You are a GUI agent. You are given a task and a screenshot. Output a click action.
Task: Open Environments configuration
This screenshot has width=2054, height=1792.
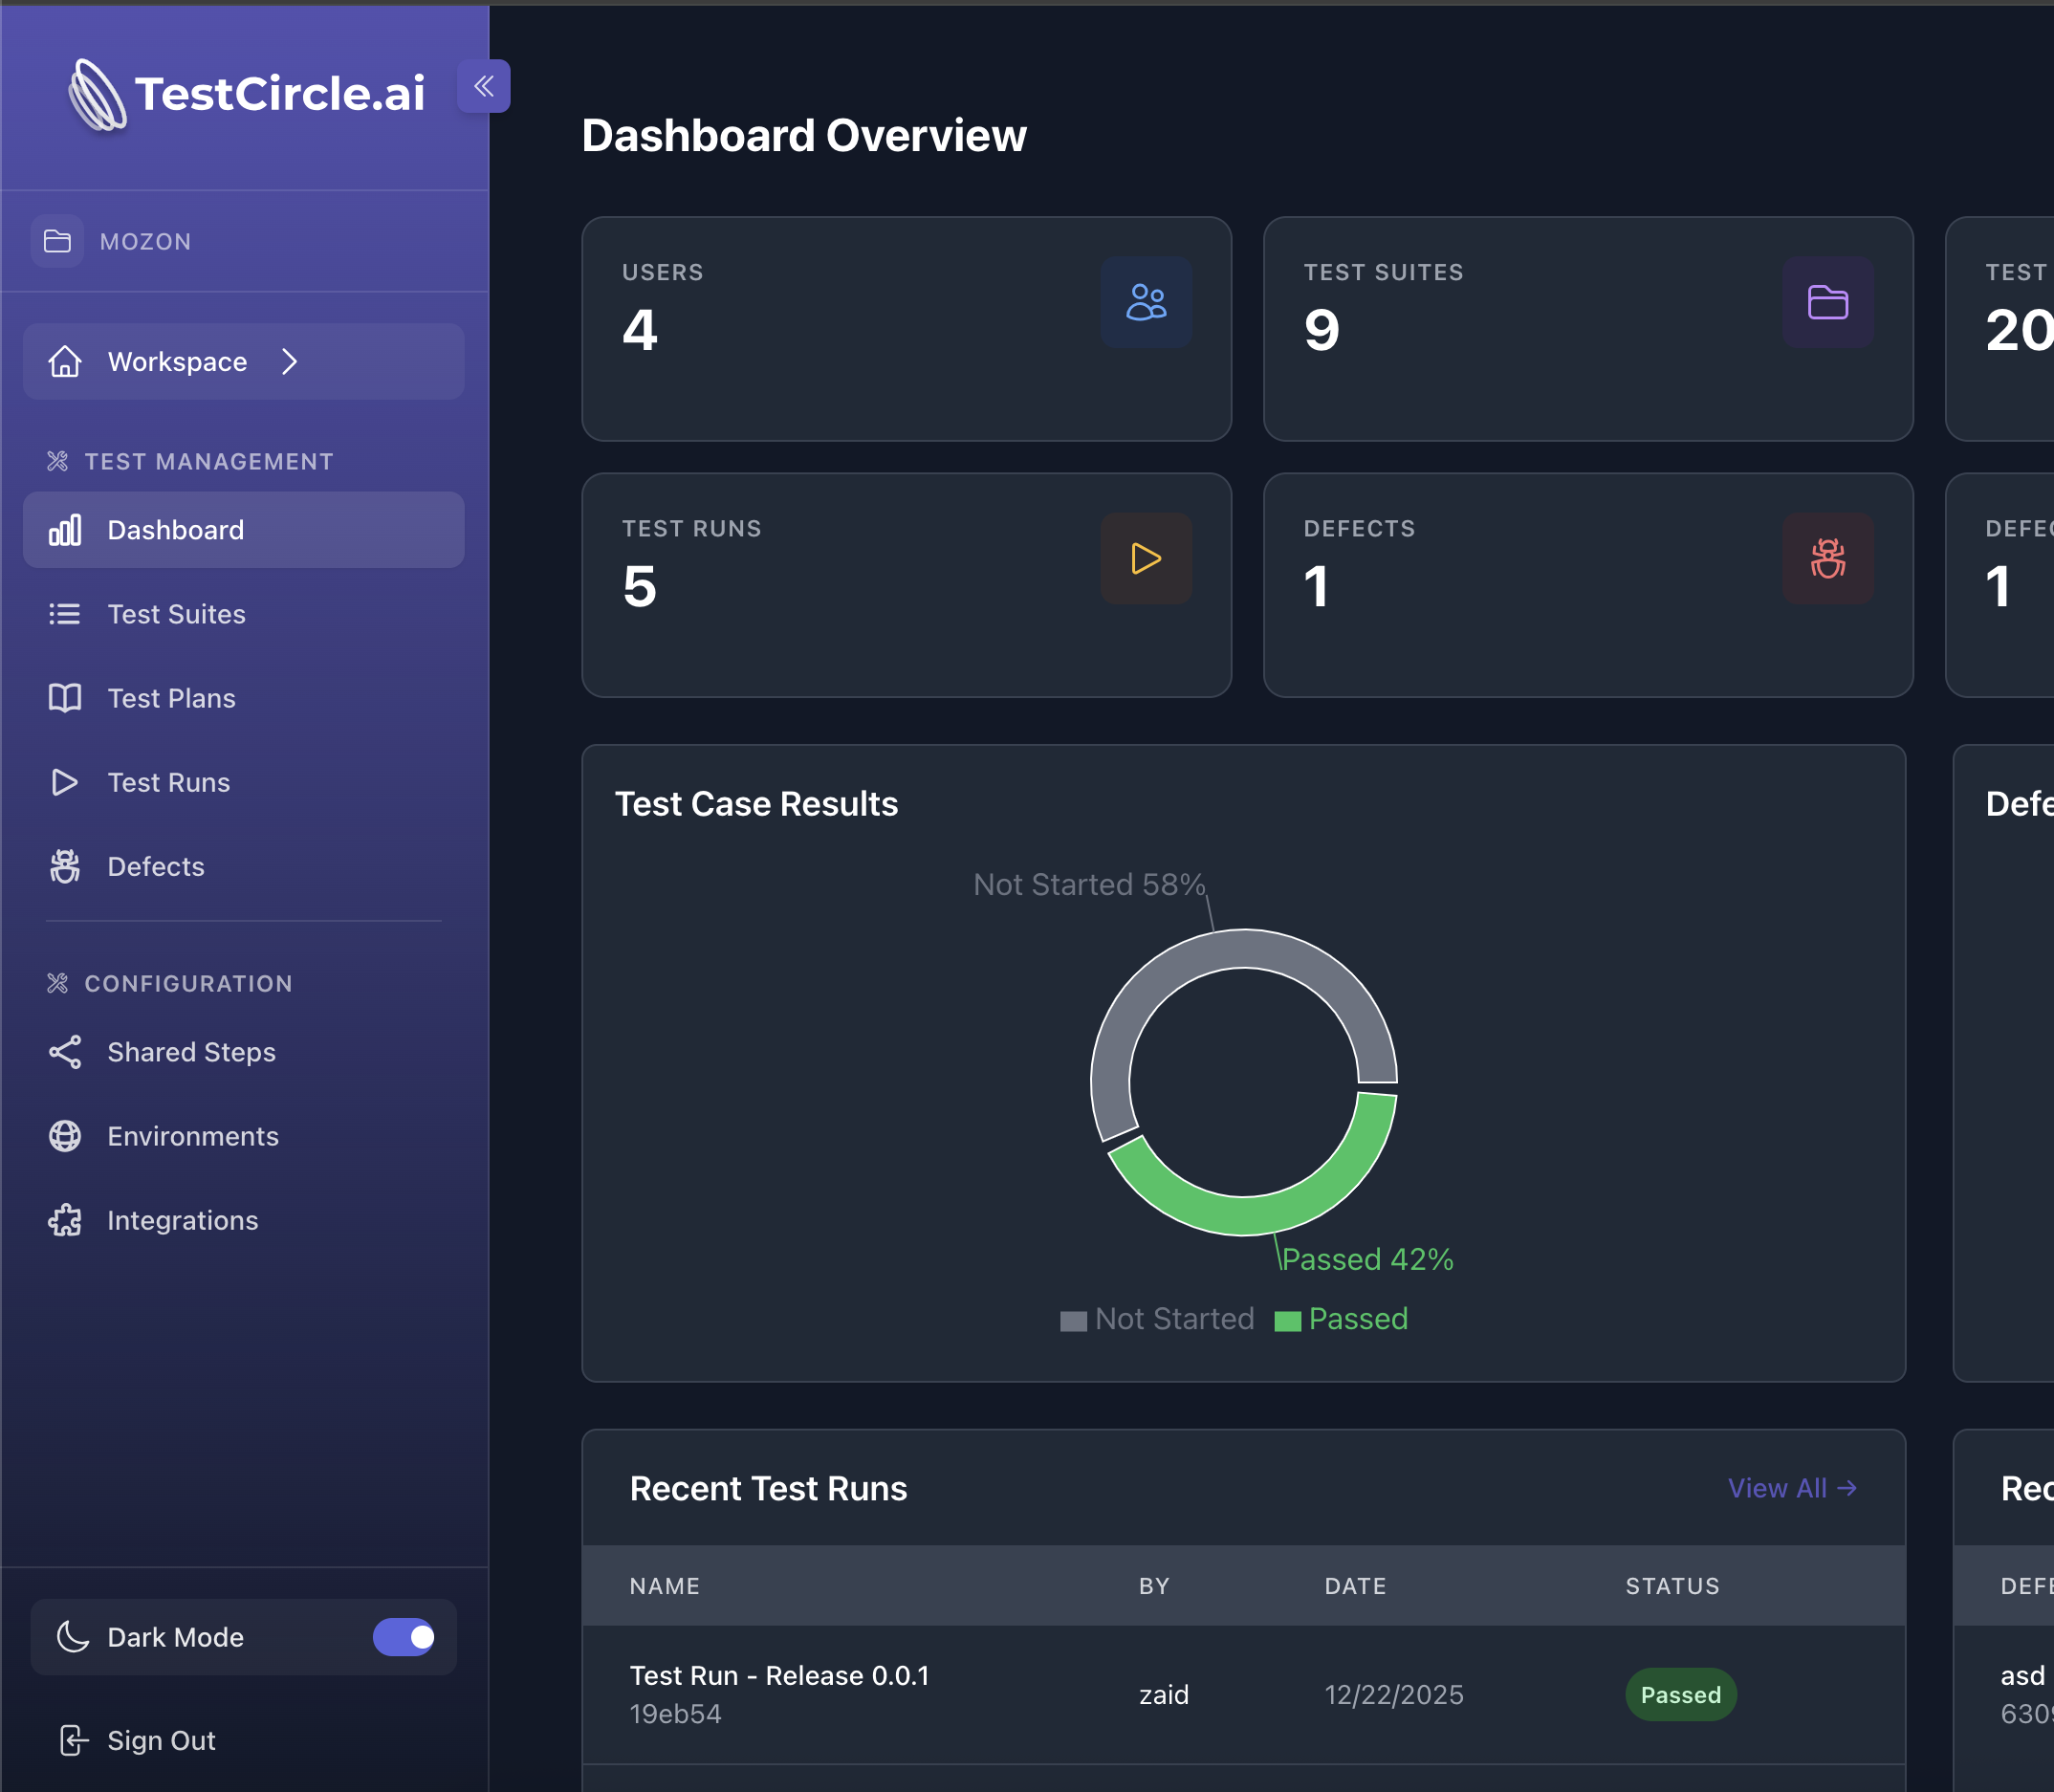click(x=244, y=1136)
